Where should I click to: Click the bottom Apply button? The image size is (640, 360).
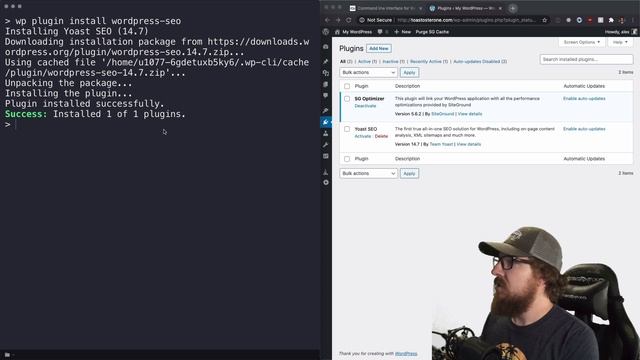[409, 173]
